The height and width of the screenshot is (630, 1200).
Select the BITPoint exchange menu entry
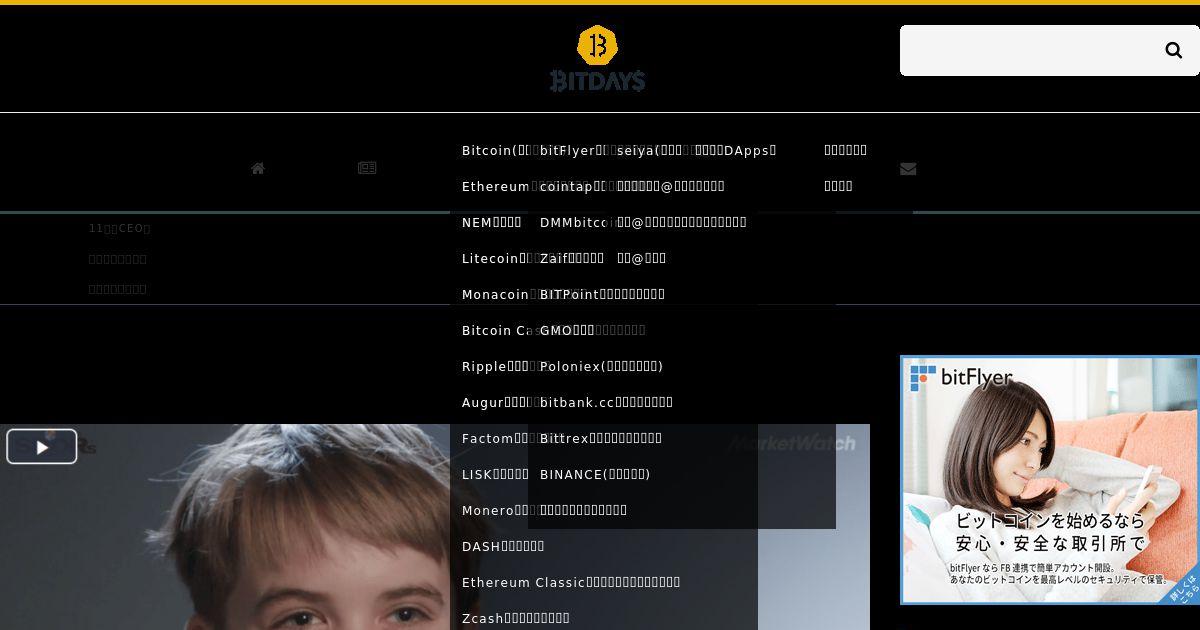point(602,294)
